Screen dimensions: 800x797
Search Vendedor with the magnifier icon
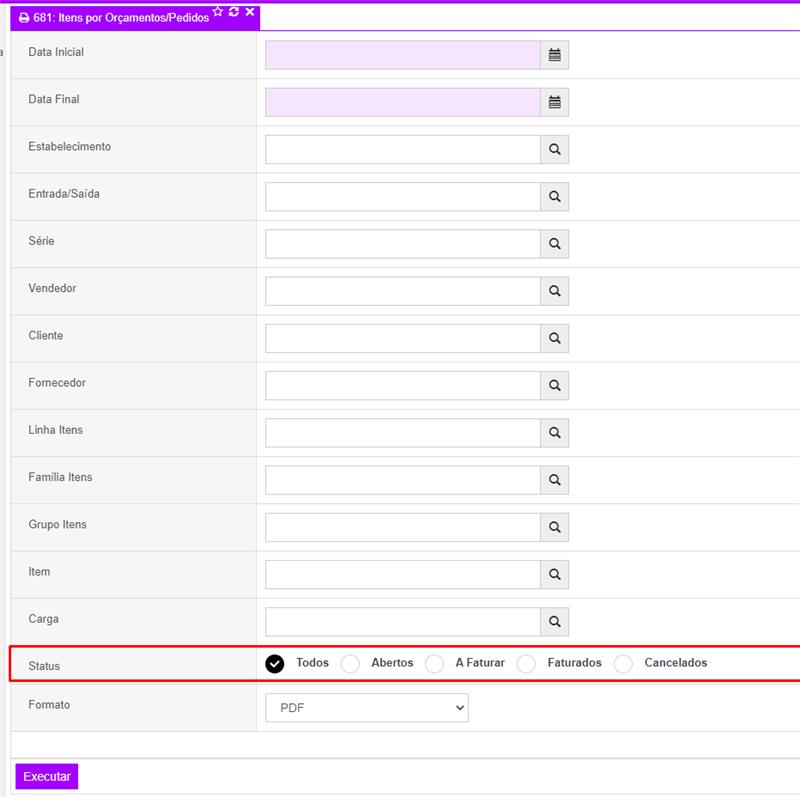[x=555, y=291]
